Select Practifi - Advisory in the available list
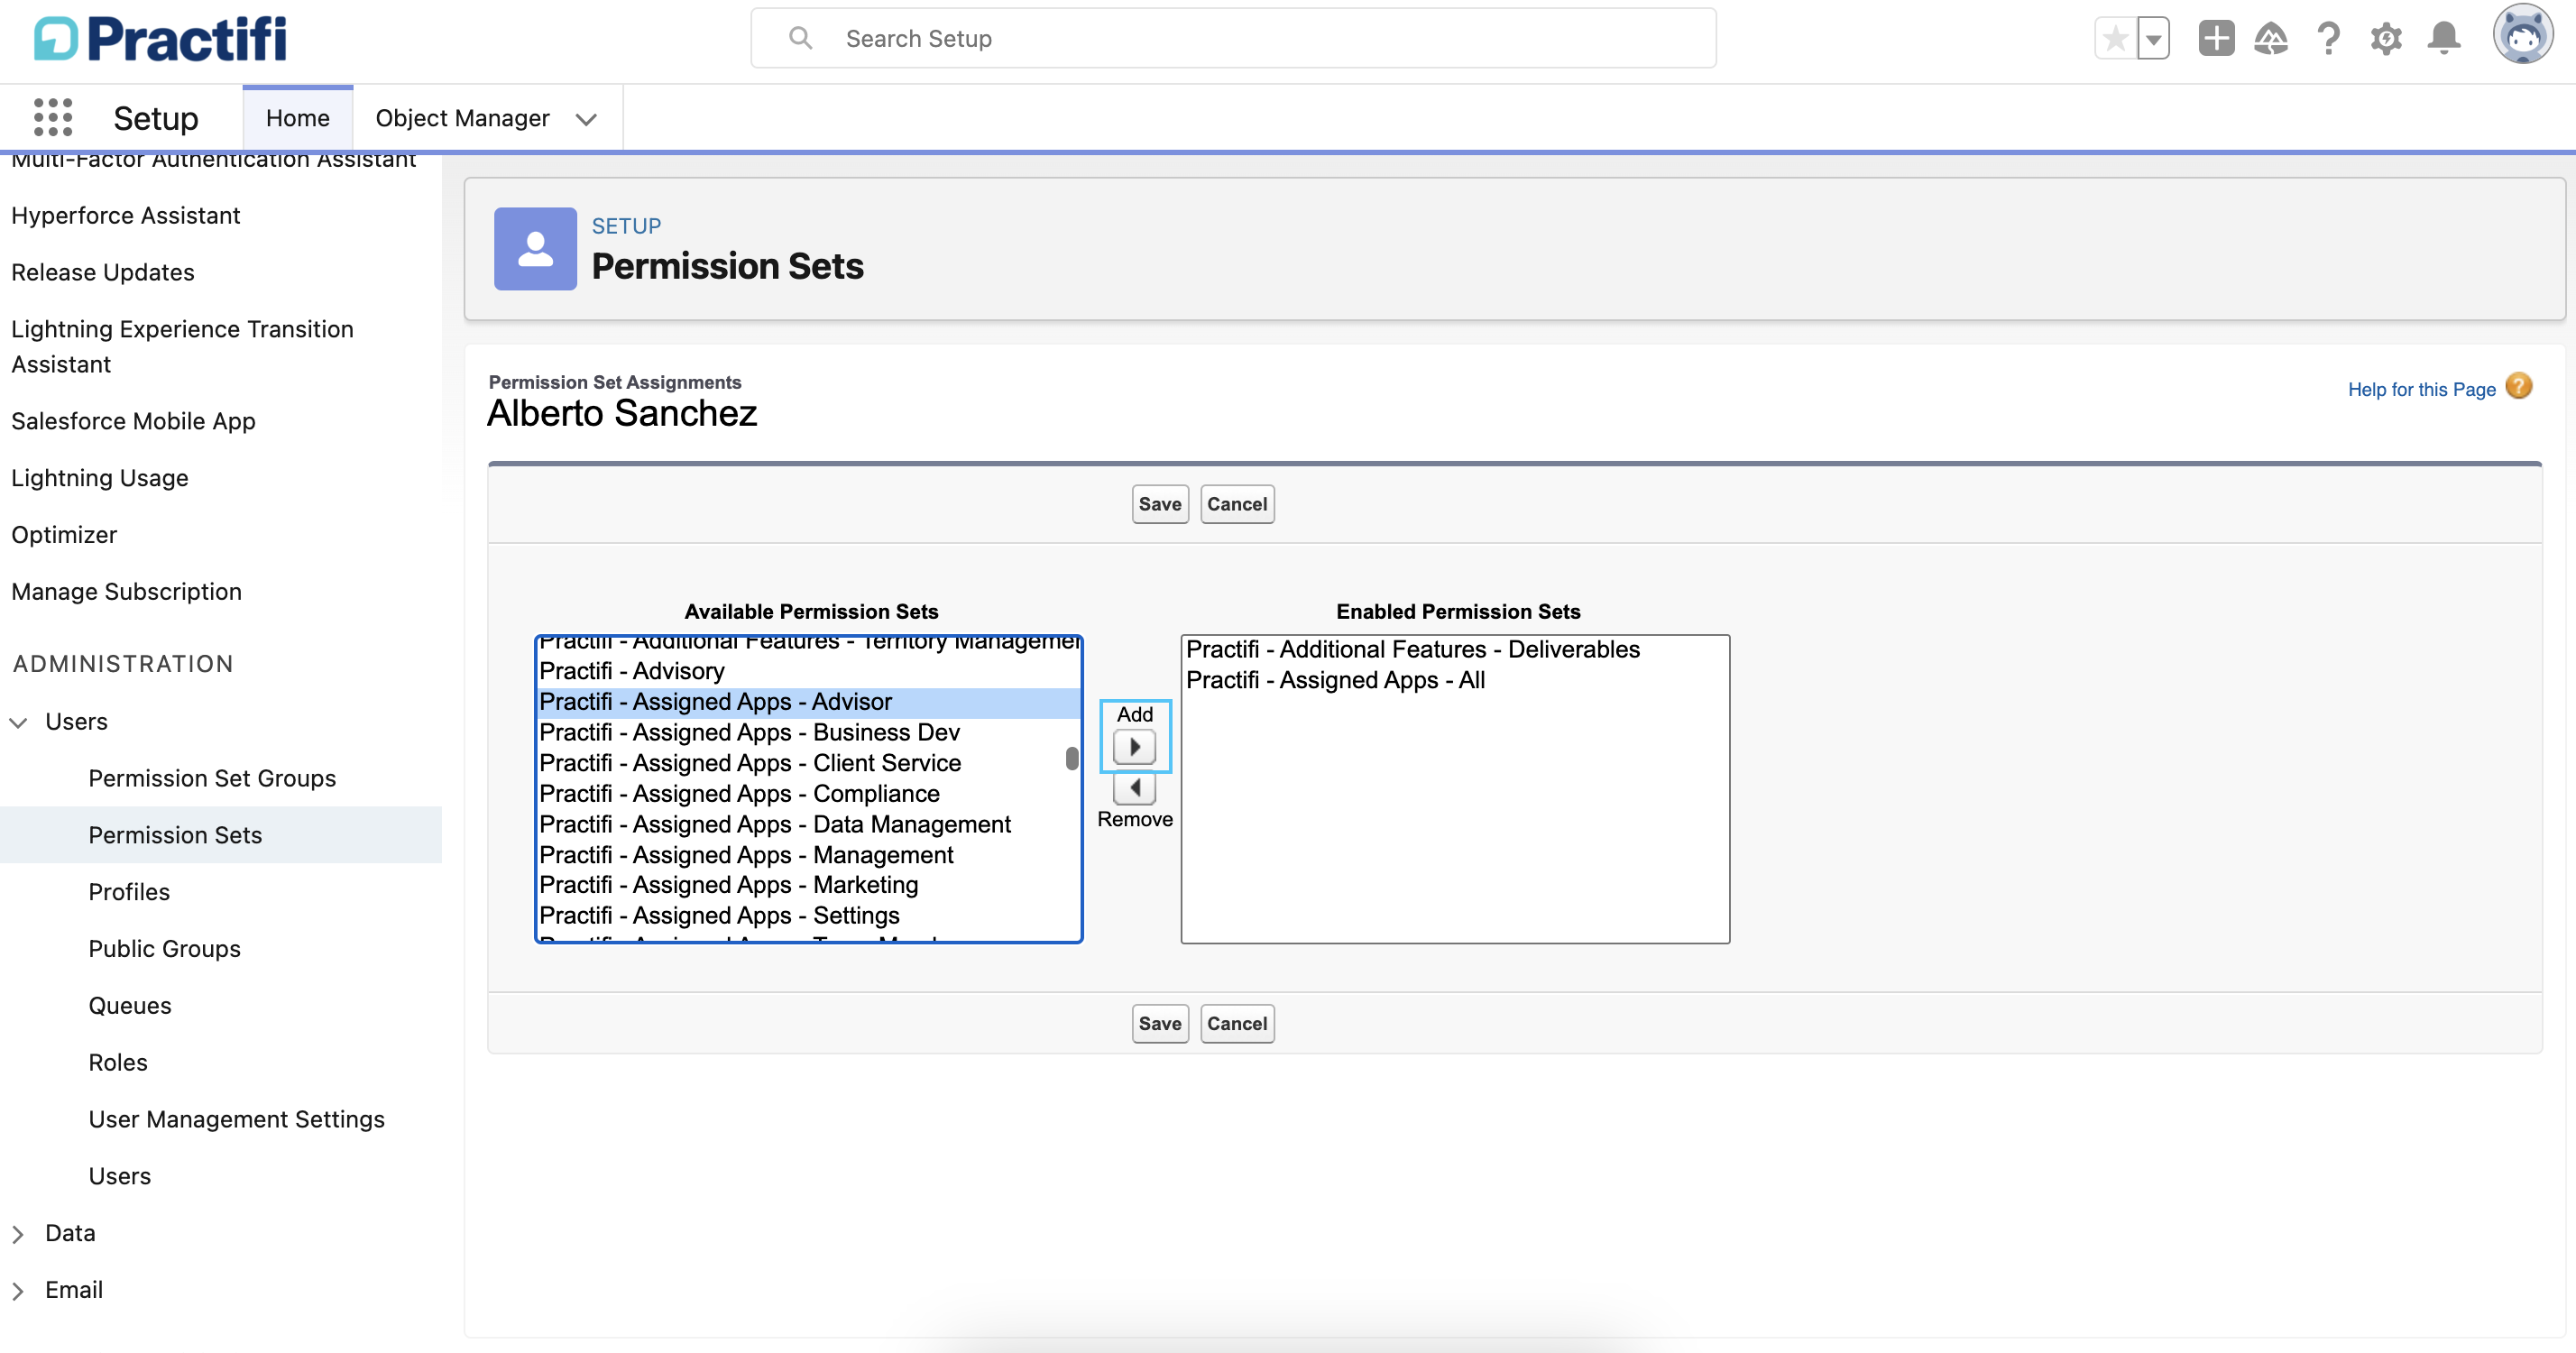The image size is (2576, 1353). pos(808,671)
